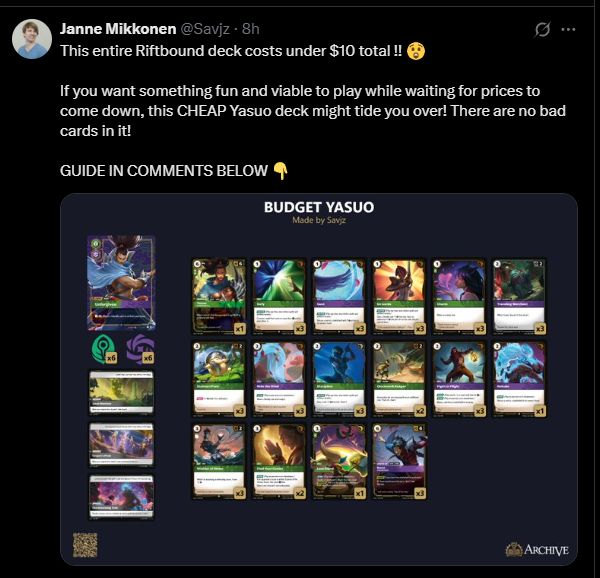Select the golden praying hands card x2
600x578 pixels.
[279, 462]
